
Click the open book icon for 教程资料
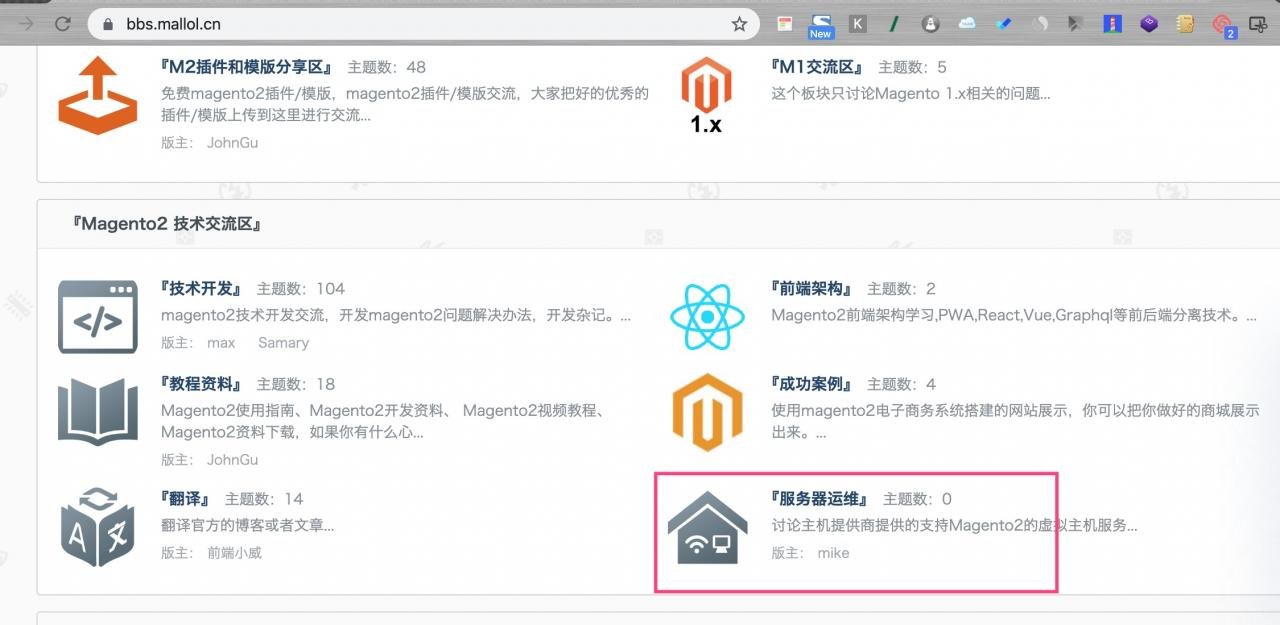[x=97, y=412]
